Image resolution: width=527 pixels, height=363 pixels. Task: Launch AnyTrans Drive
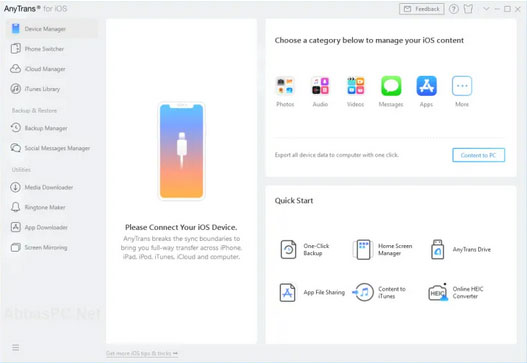point(460,249)
